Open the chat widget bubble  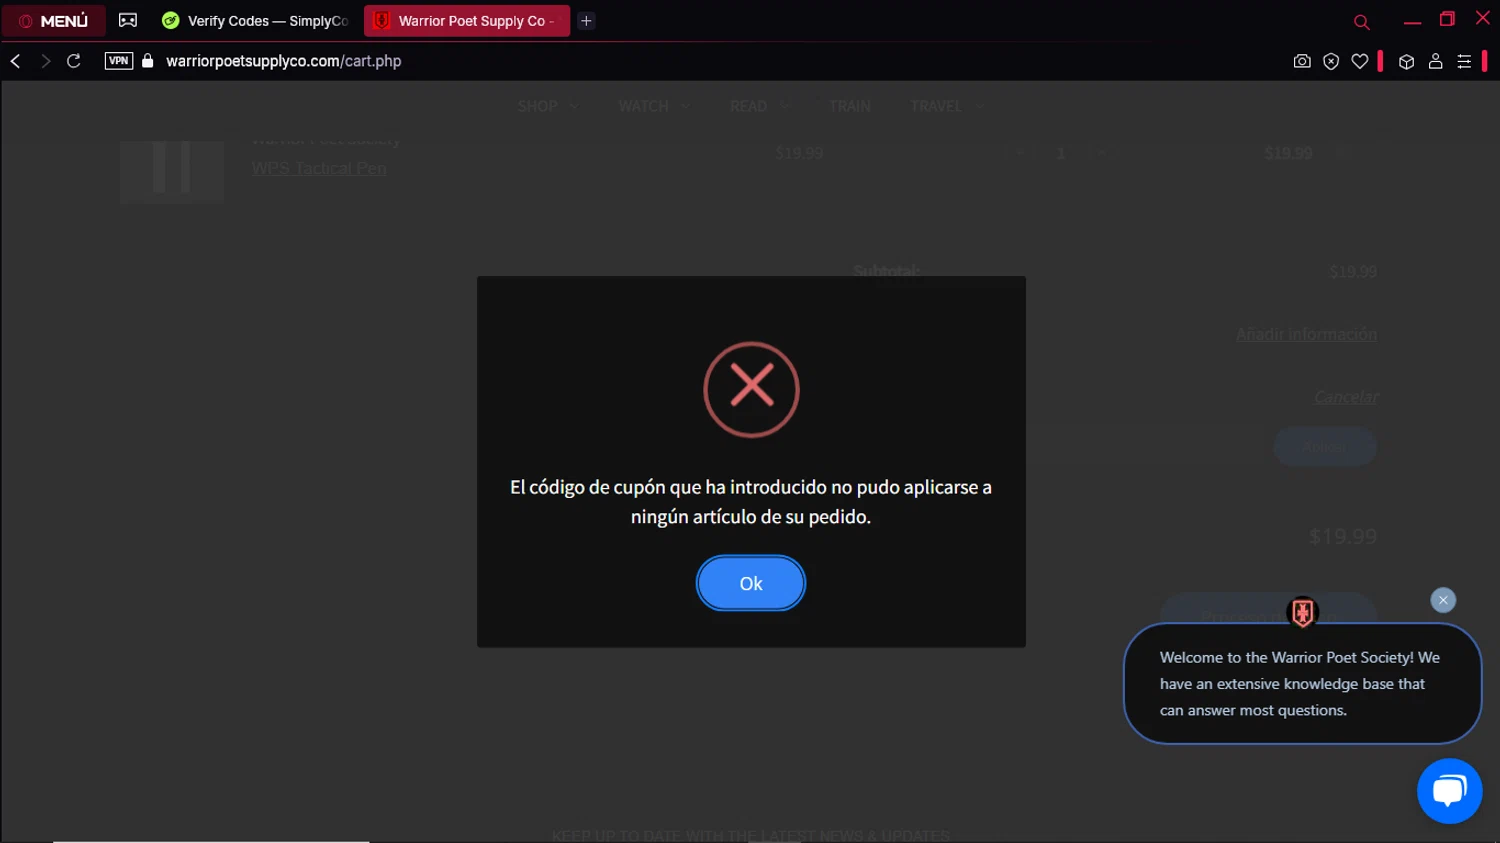(1449, 791)
